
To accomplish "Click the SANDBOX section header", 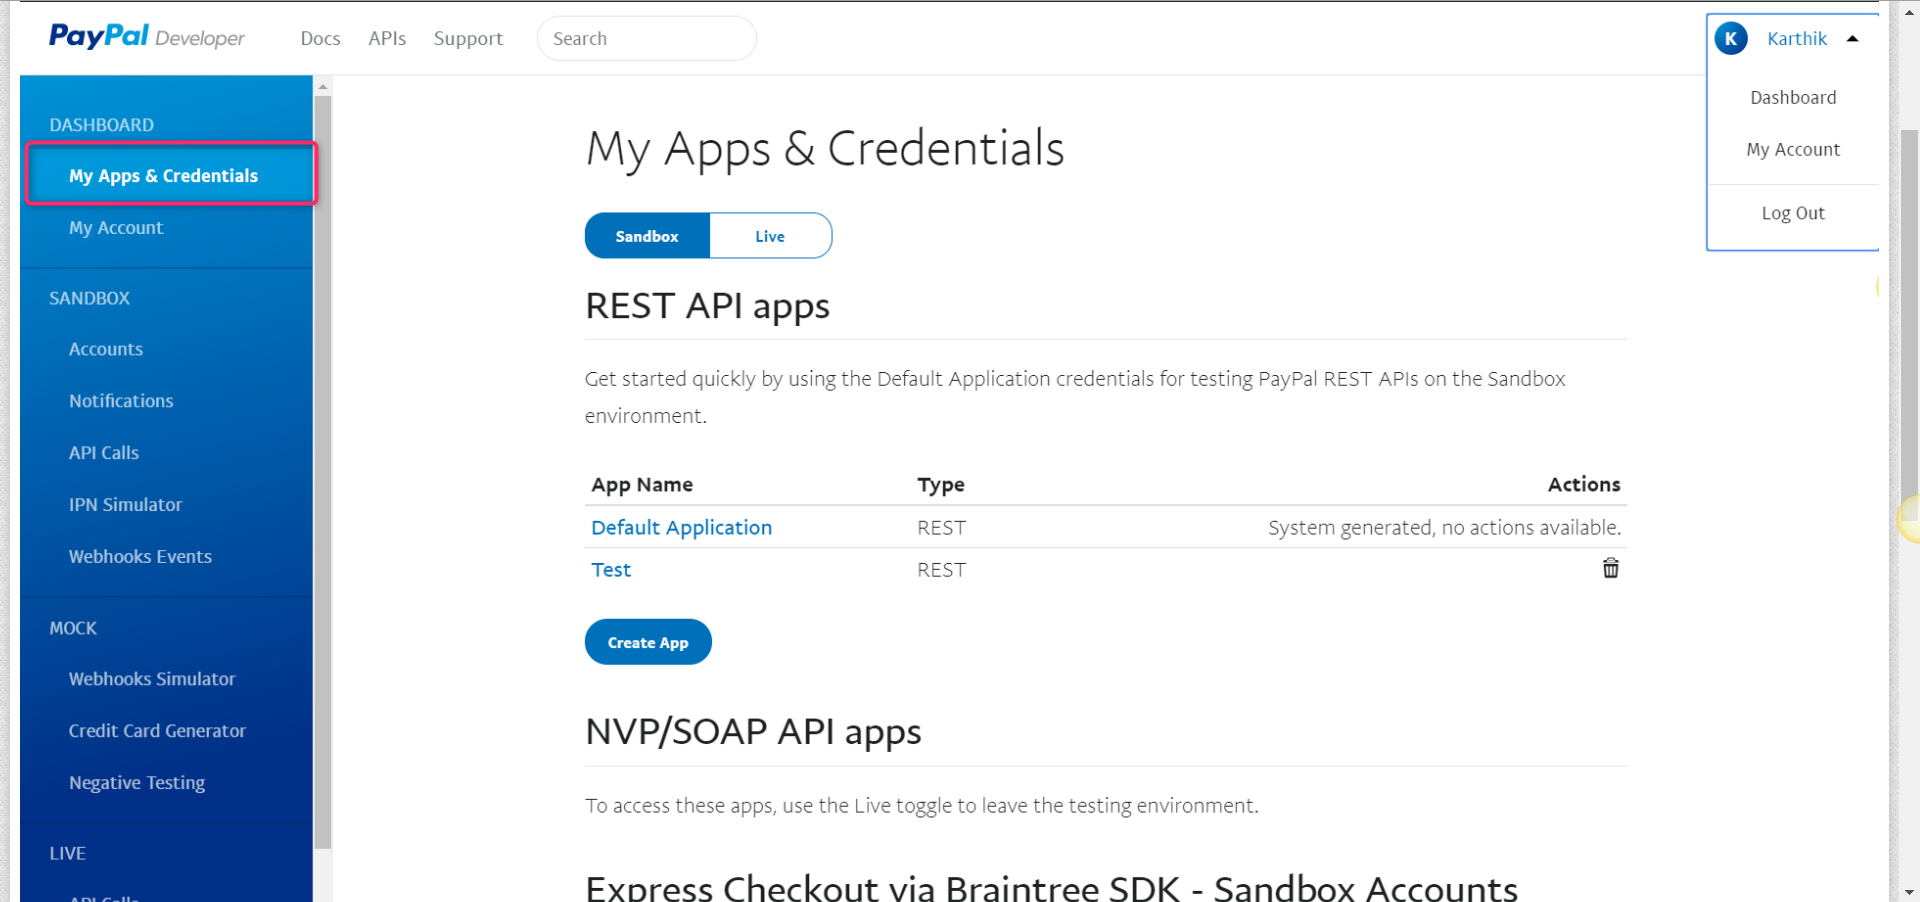I will point(90,298).
